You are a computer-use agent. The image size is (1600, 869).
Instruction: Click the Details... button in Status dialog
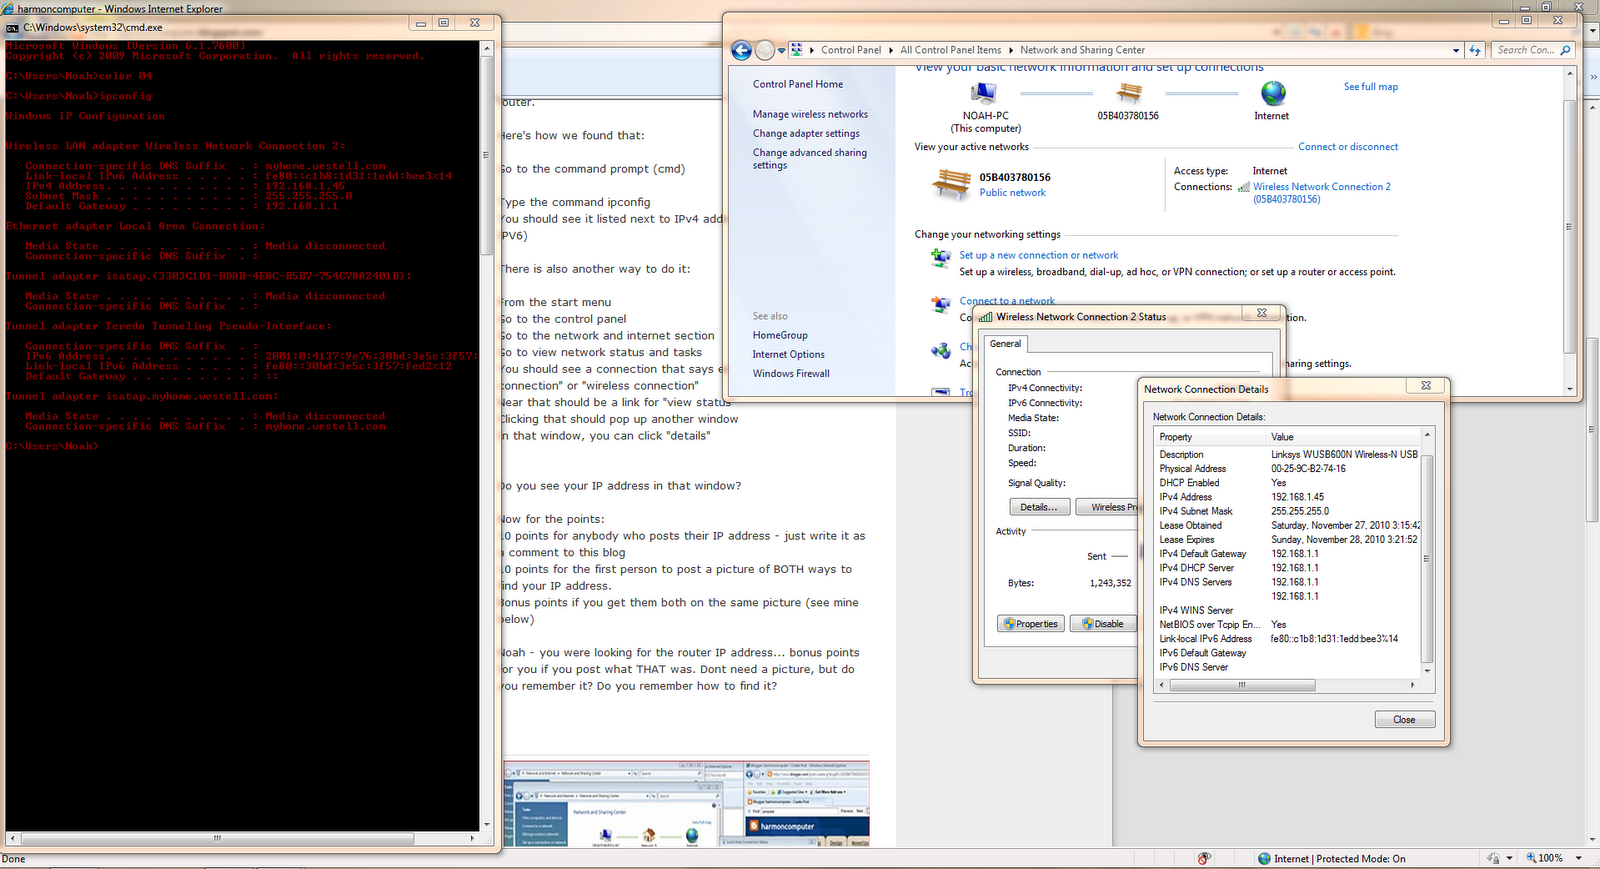(1039, 507)
